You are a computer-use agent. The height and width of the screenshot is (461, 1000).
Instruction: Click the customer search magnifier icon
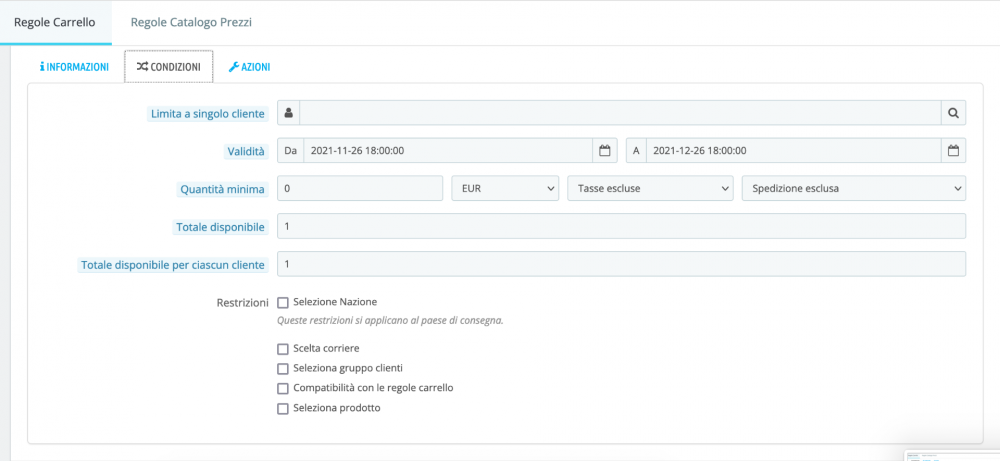[953, 113]
